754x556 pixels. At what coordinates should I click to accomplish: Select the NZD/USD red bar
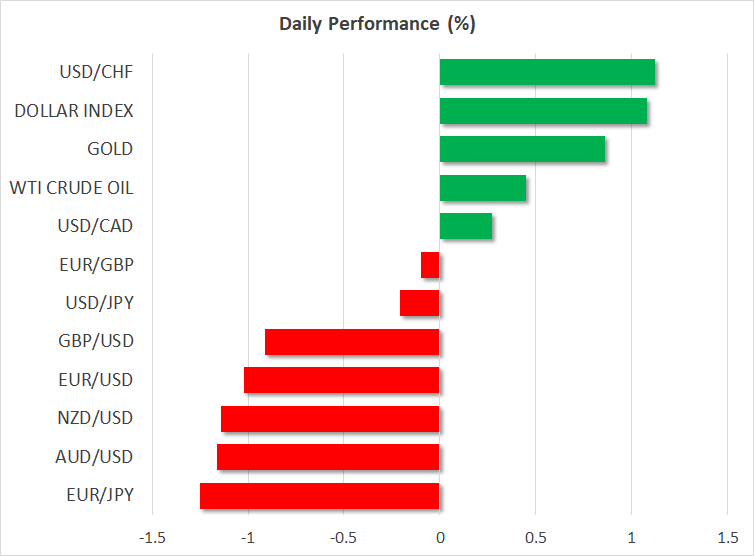coord(330,418)
